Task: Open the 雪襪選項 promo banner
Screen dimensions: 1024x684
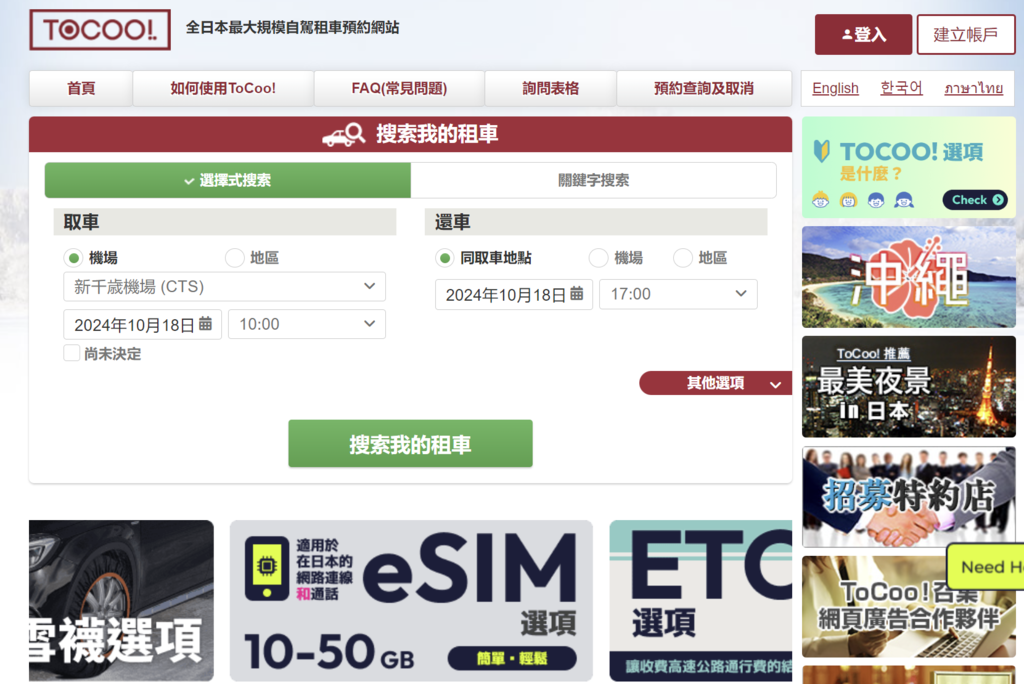Action: (x=121, y=601)
